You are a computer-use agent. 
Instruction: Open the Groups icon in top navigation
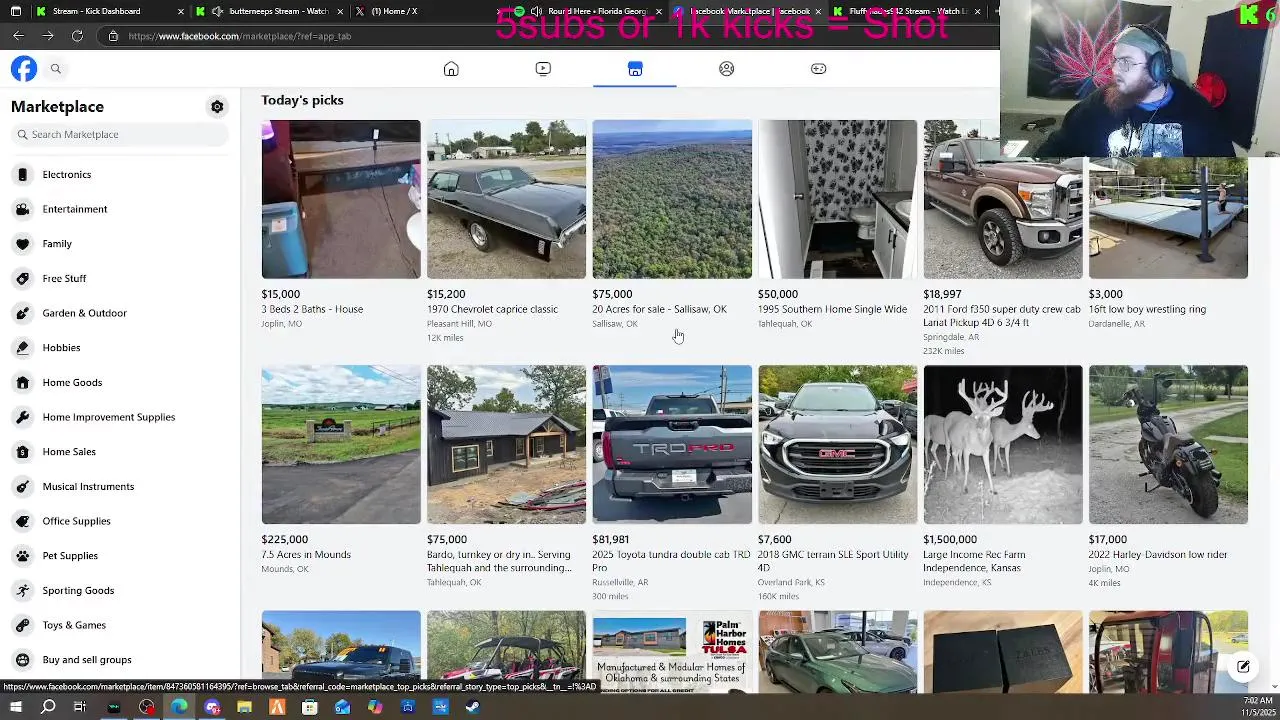727,69
